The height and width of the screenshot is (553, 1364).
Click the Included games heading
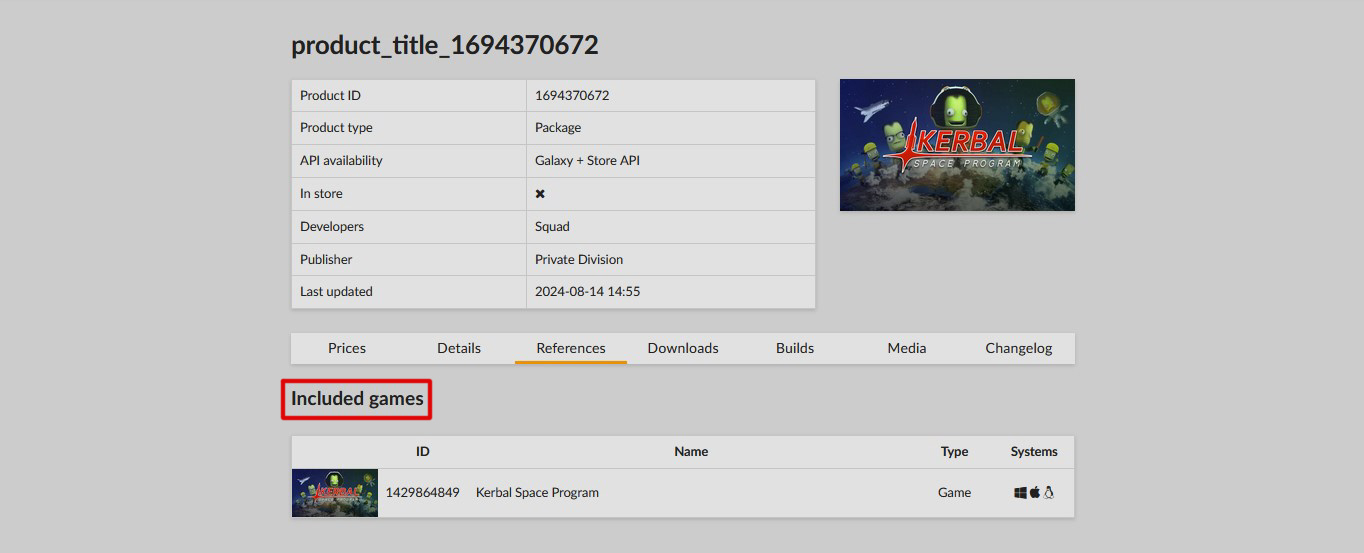pyautogui.click(x=357, y=399)
